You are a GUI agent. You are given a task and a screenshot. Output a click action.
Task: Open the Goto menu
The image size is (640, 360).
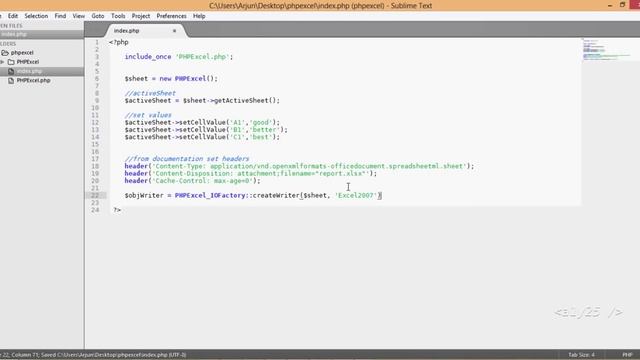(x=98, y=16)
